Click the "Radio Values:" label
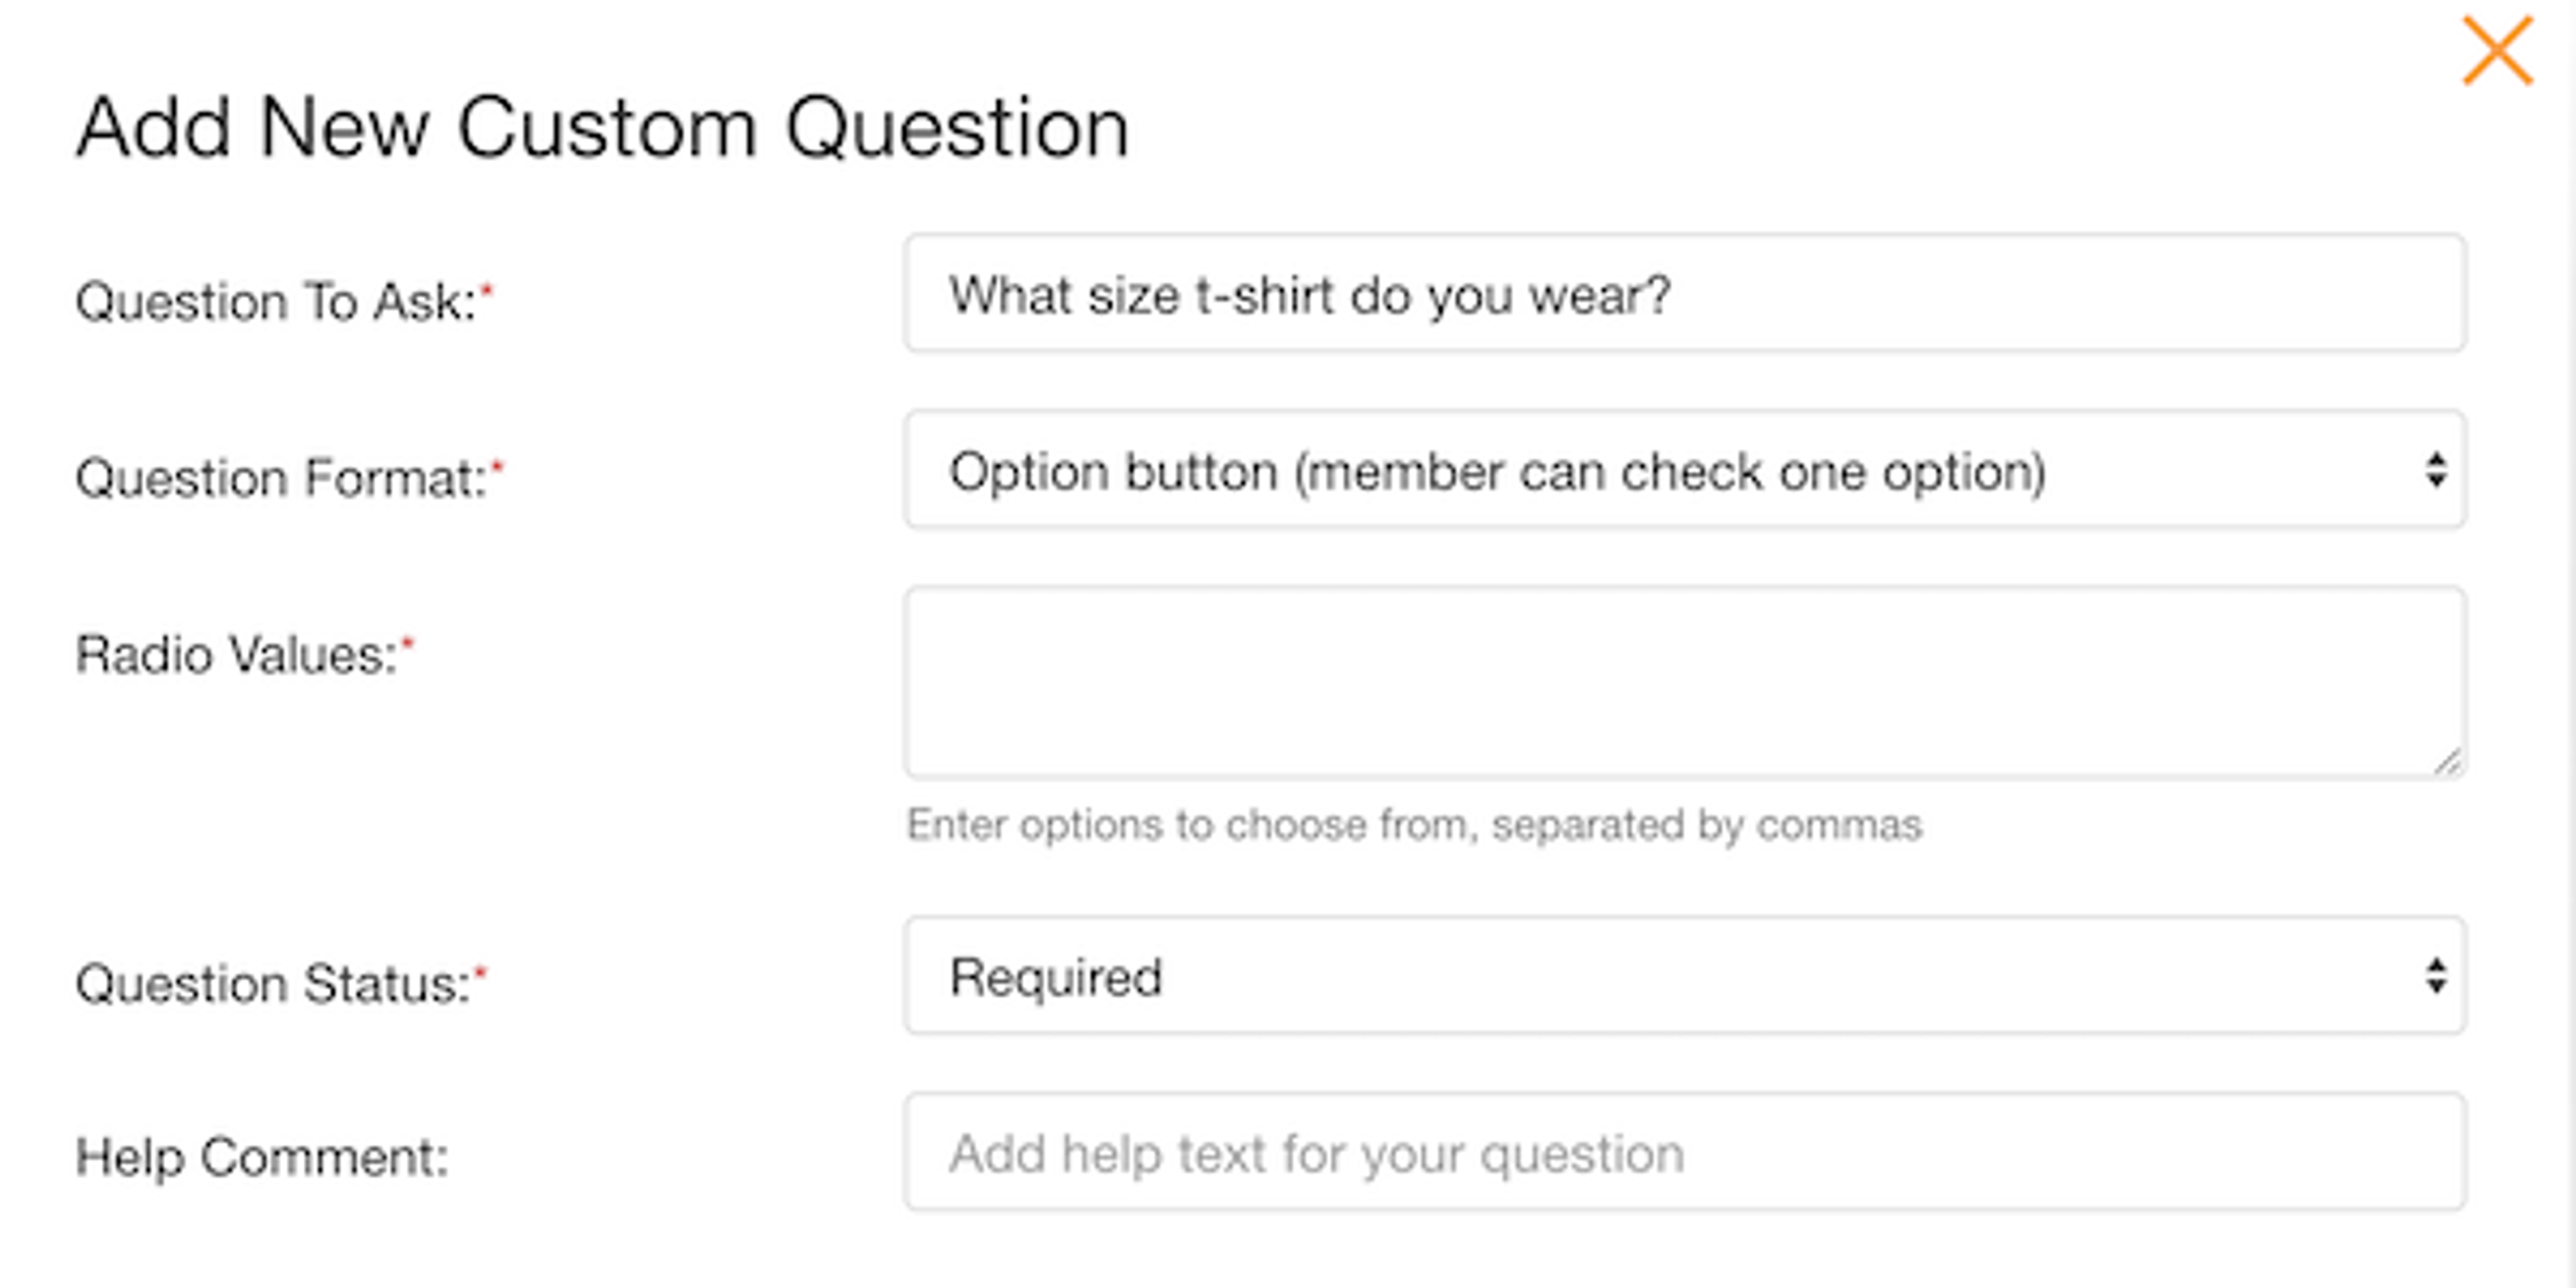2576x1288 pixels. 237,656
